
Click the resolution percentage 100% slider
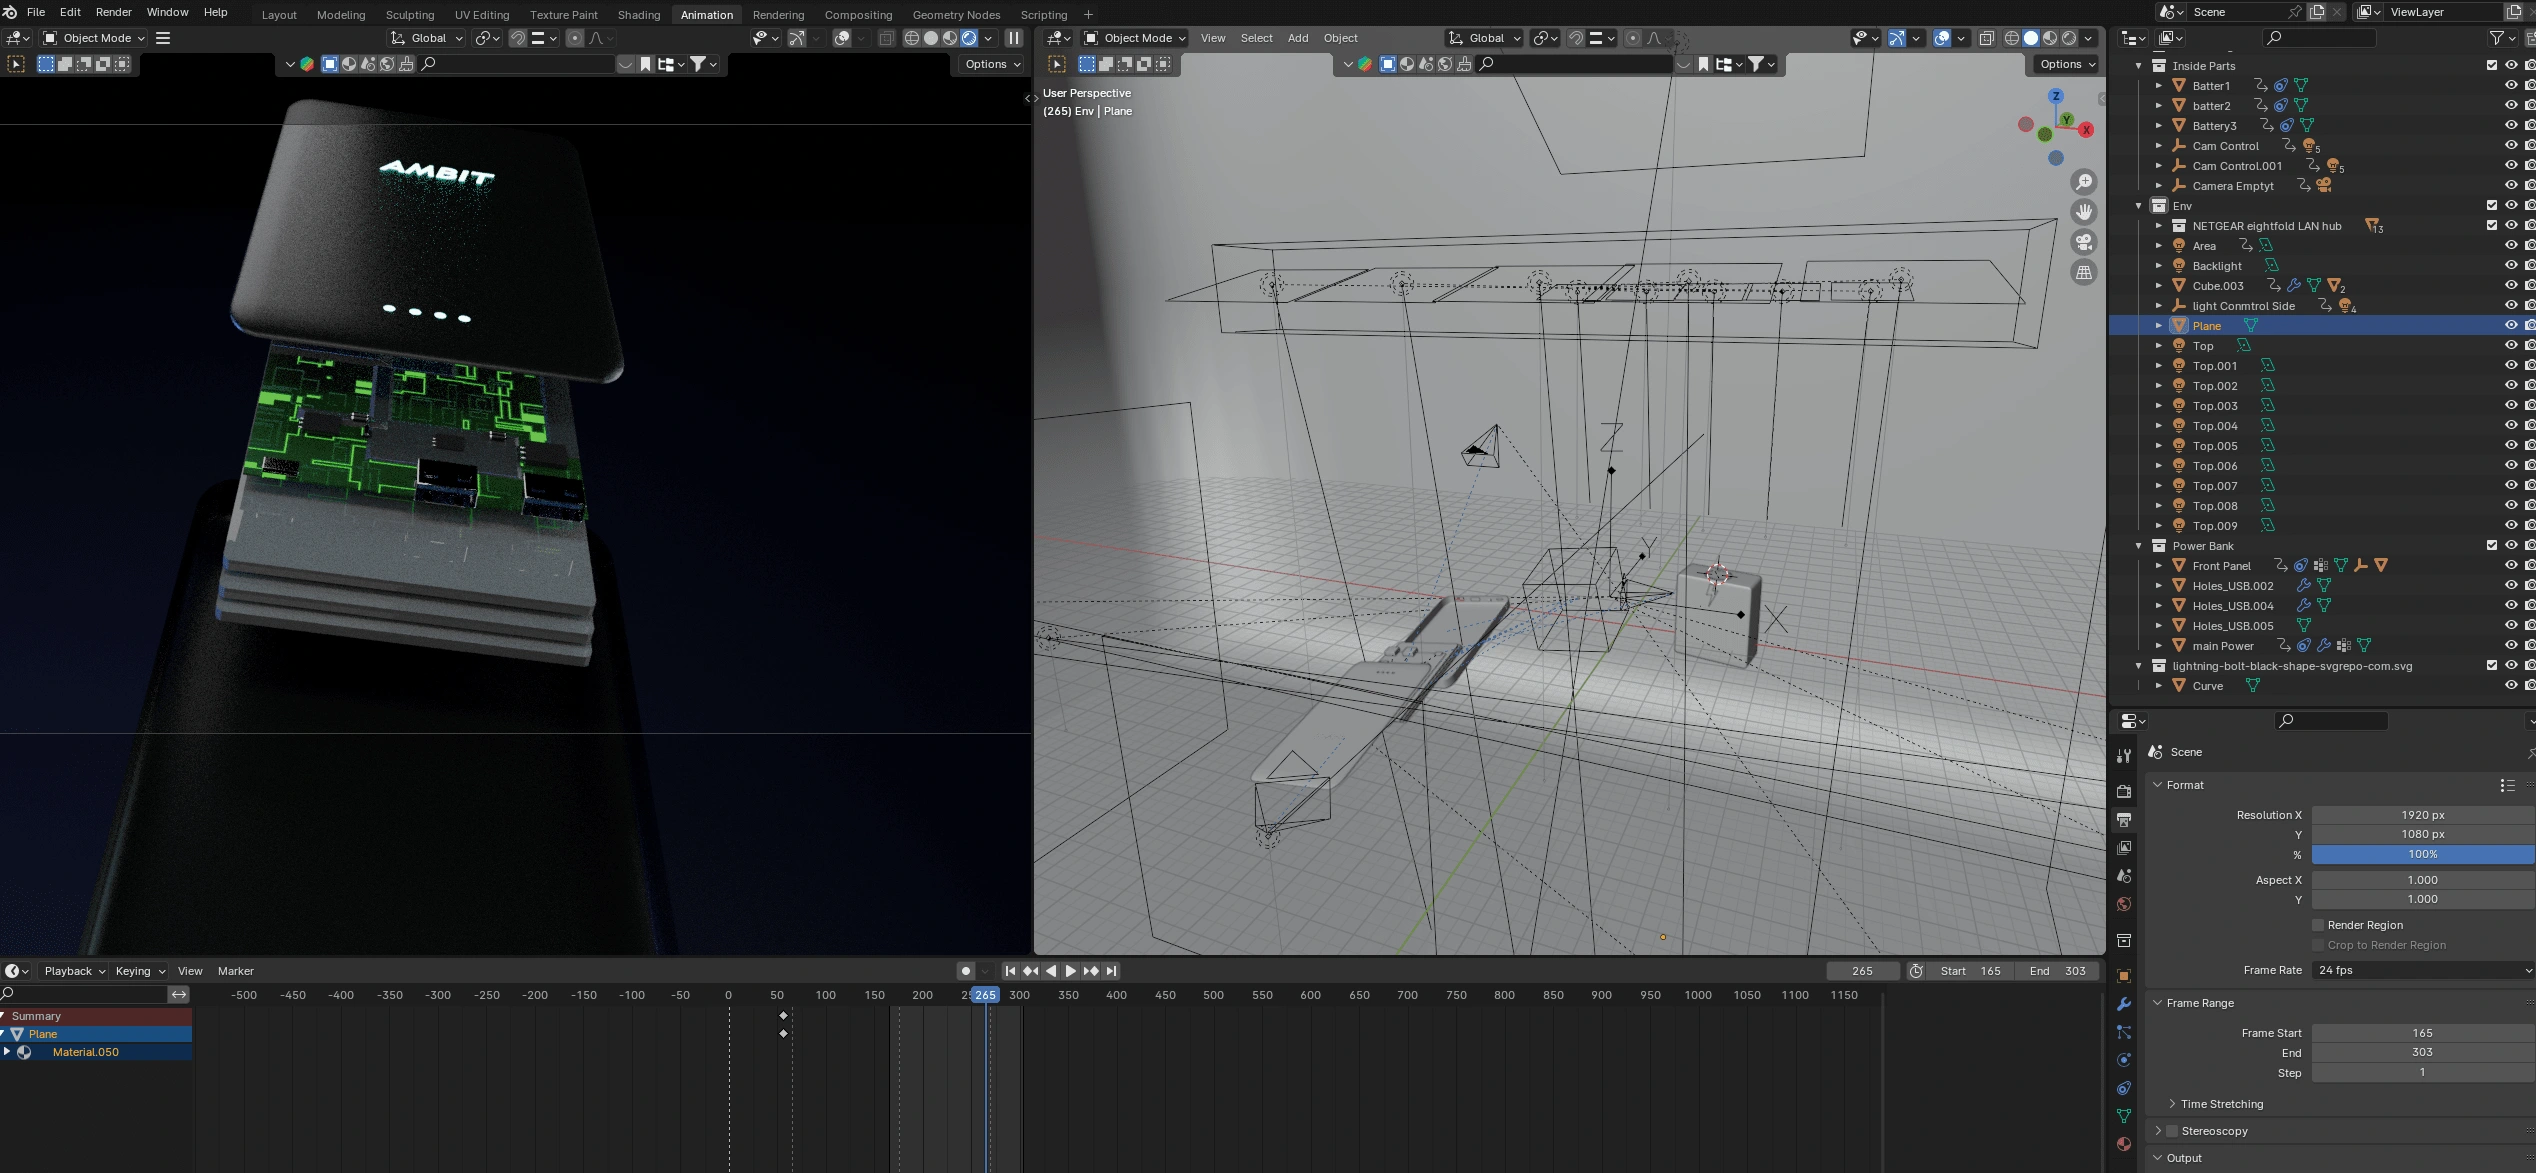coord(2422,854)
